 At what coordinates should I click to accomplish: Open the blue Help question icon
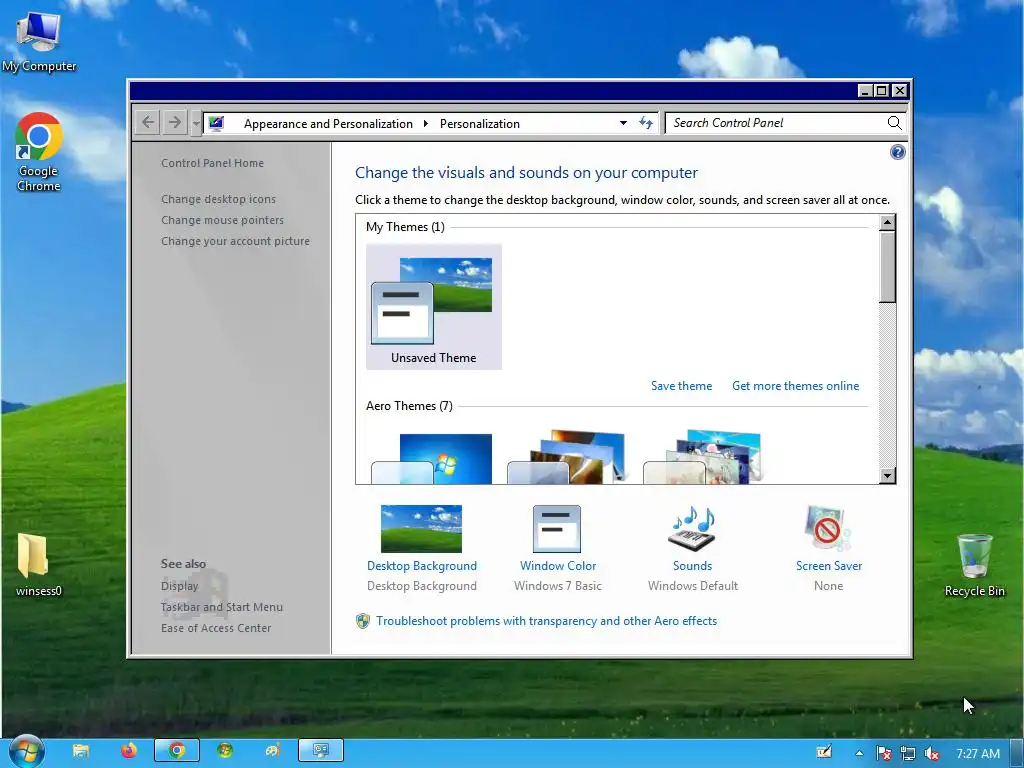pos(897,152)
